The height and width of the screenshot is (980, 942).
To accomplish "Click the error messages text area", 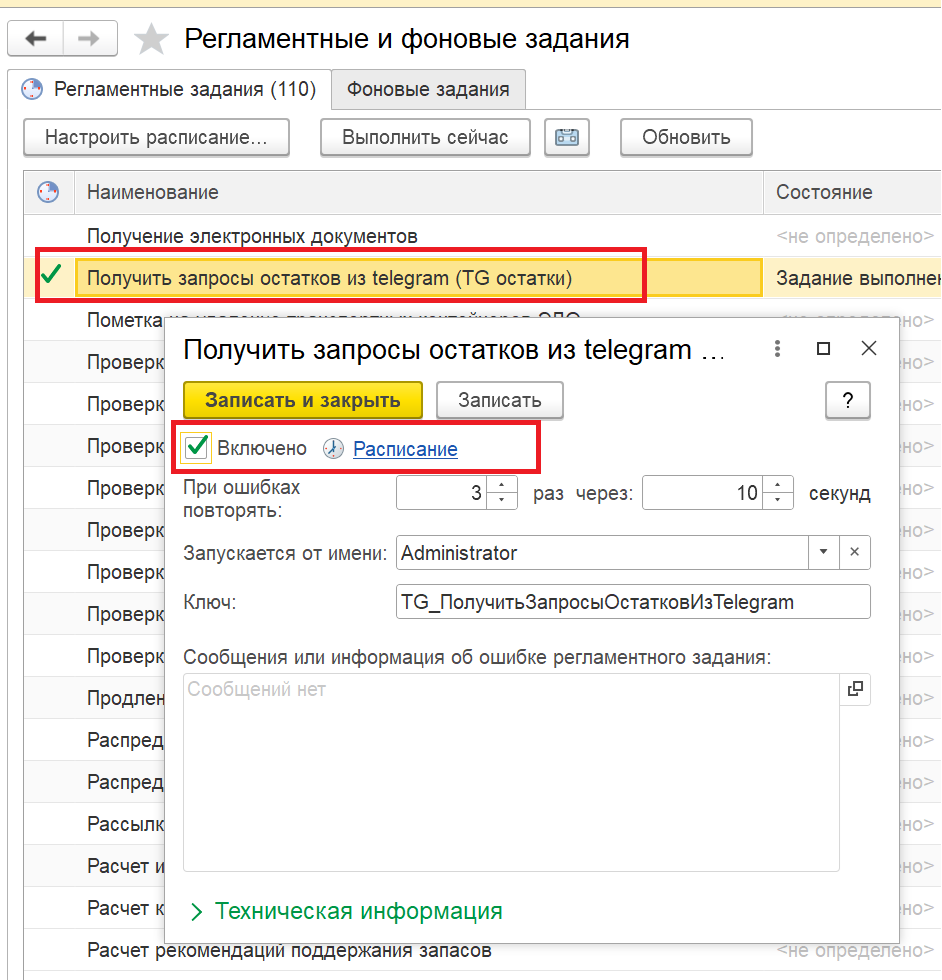I will click(x=511, y=772).
